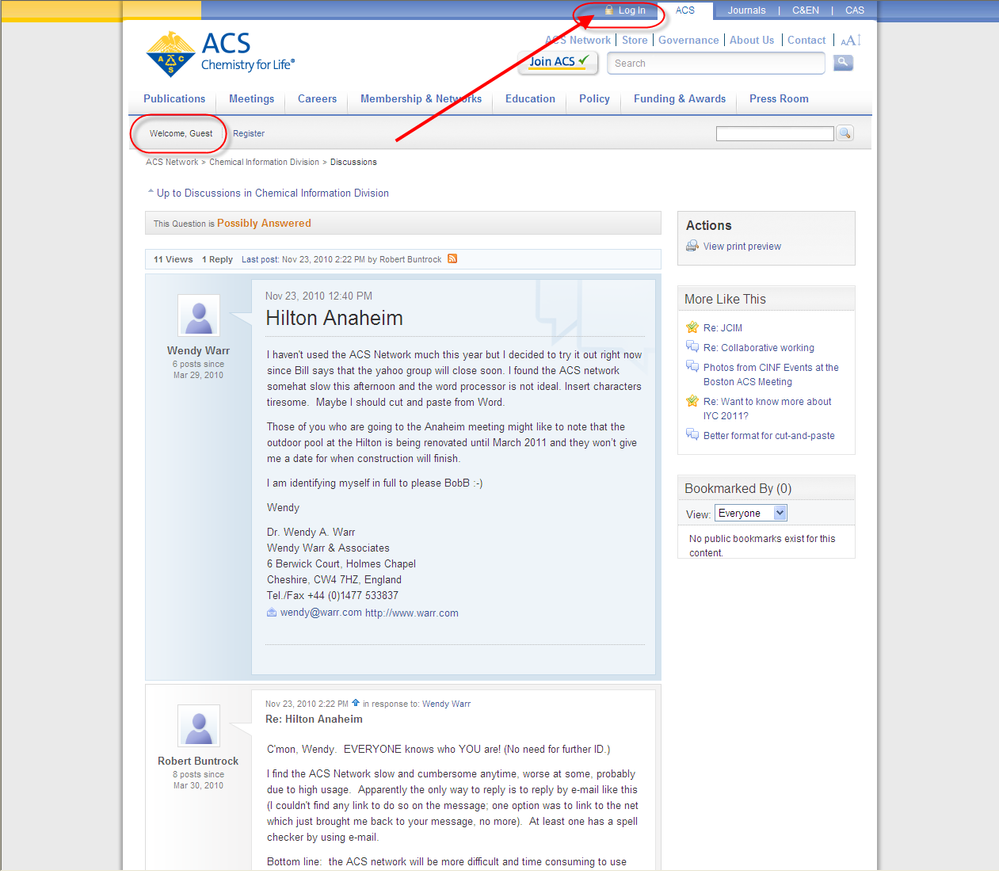Switch to the Journals top tab
The image size is (999, 871).
[746, 10]
